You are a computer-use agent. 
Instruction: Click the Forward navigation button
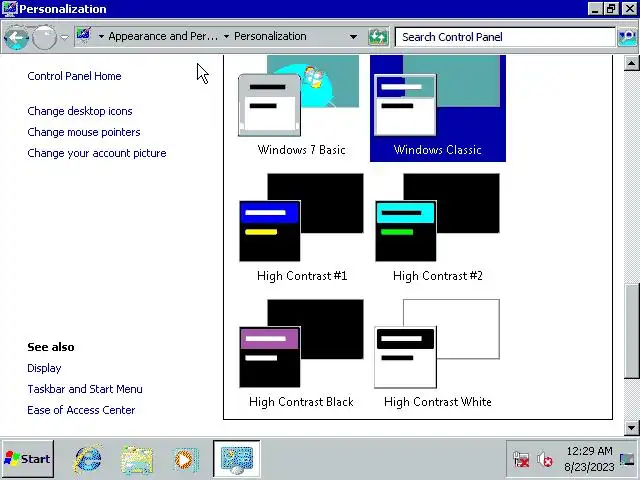coord(44,38)
